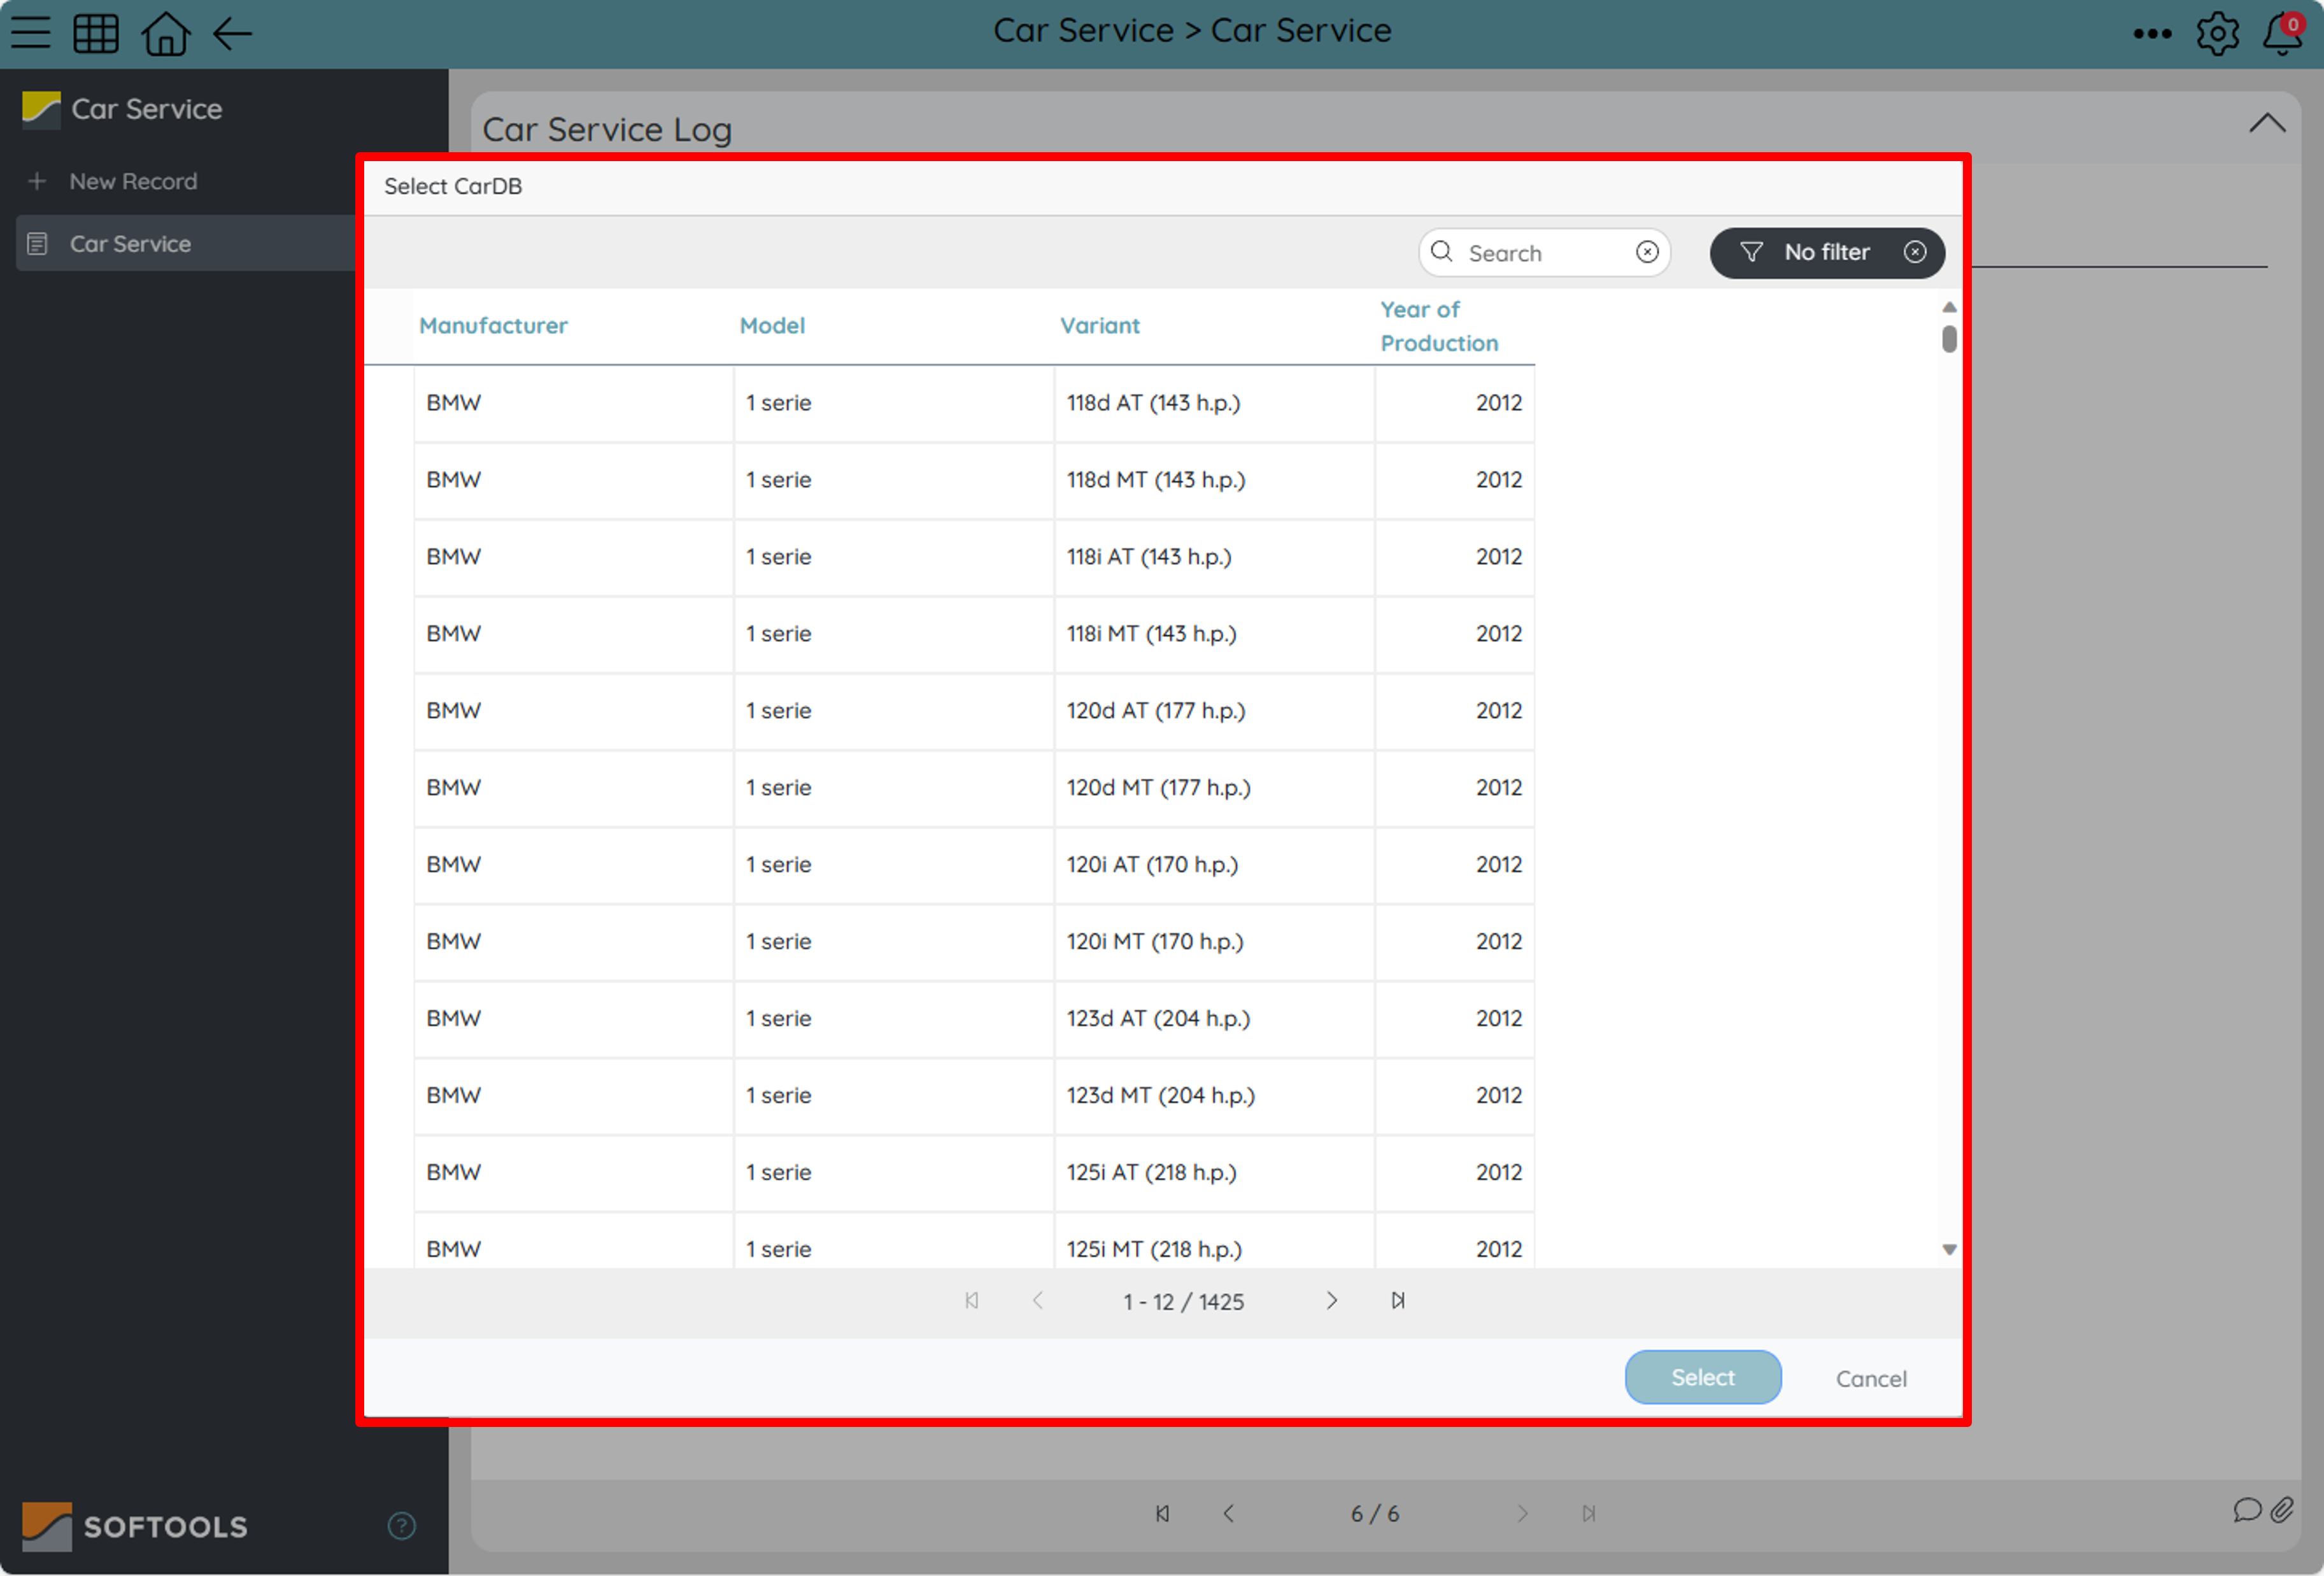Jump to first page in CarDB dialog
Screen dimensions: 2324x1576
971,1301
